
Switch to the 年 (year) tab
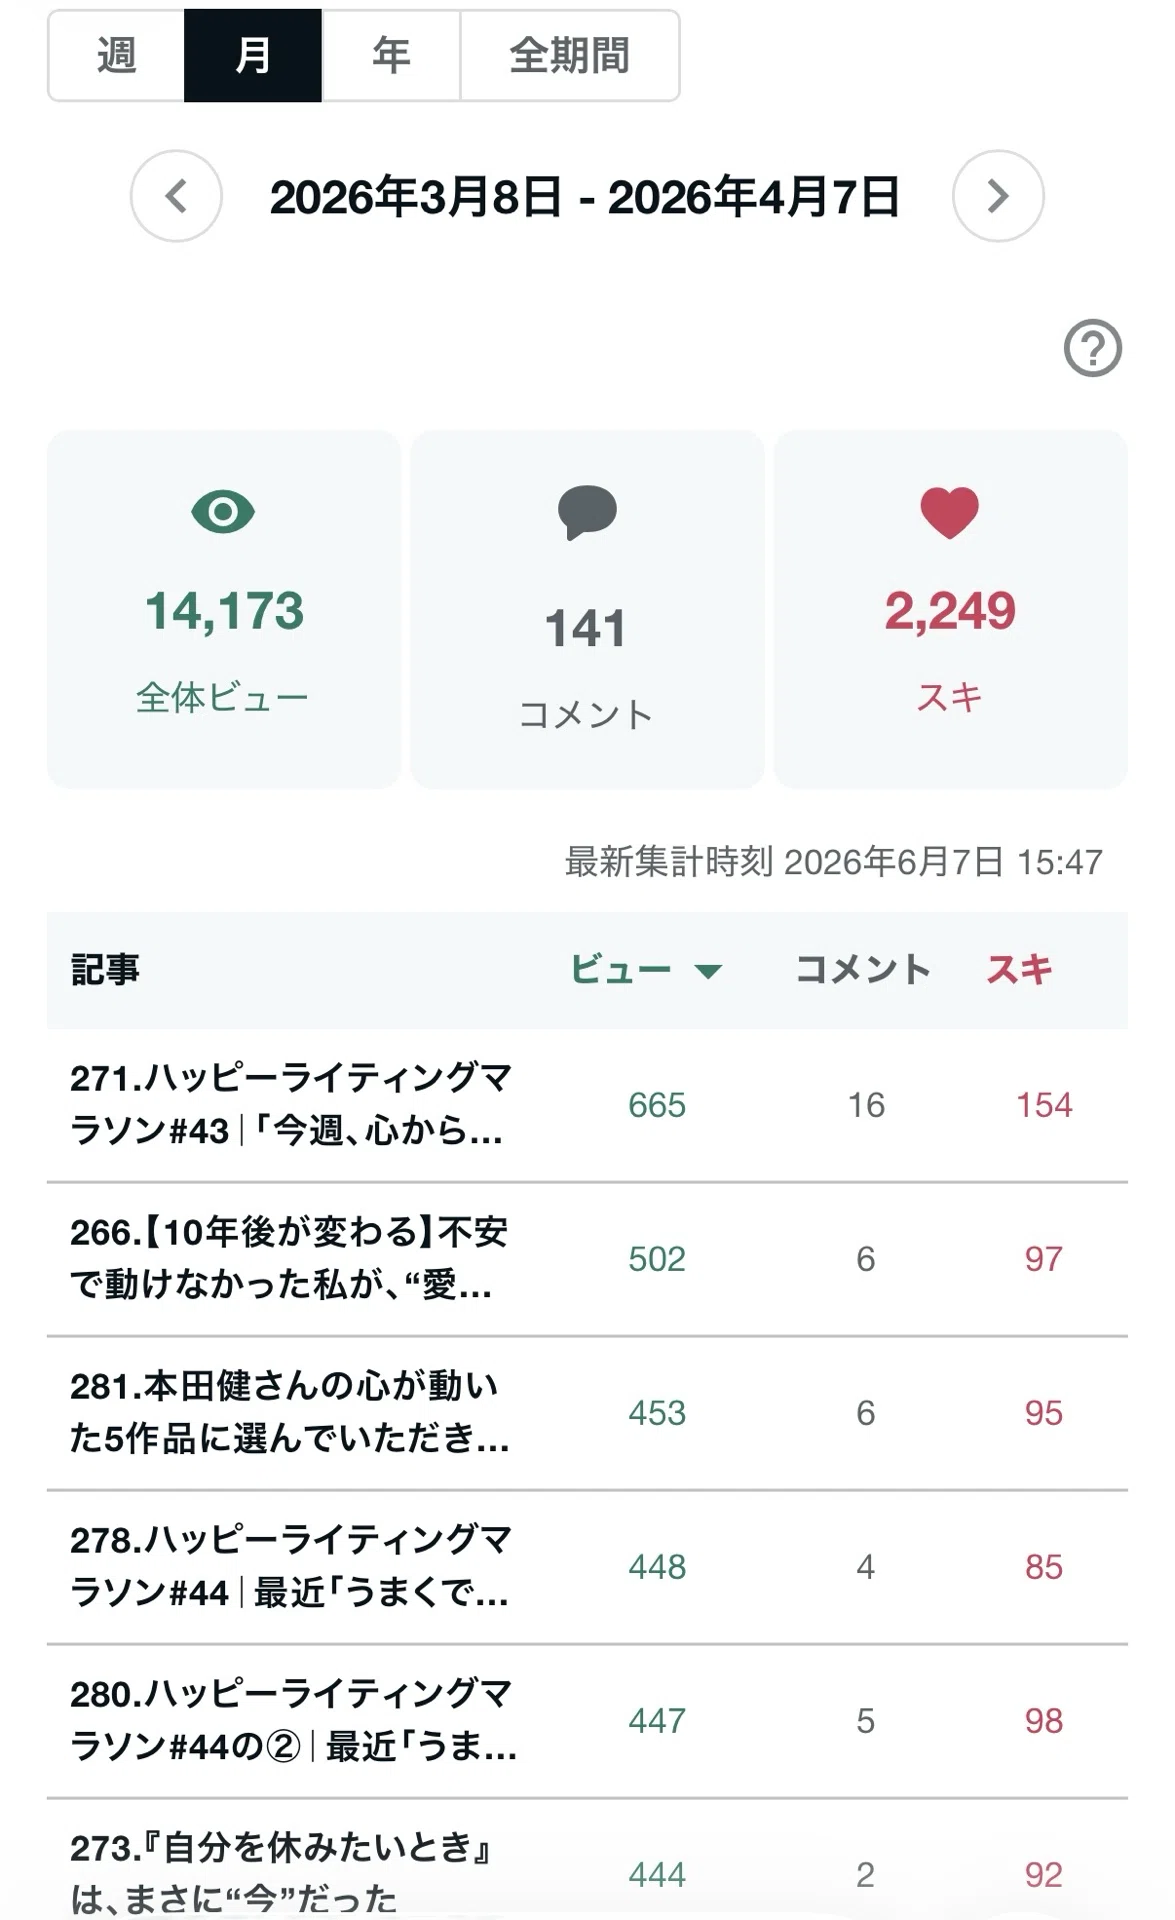pos(391,56)
